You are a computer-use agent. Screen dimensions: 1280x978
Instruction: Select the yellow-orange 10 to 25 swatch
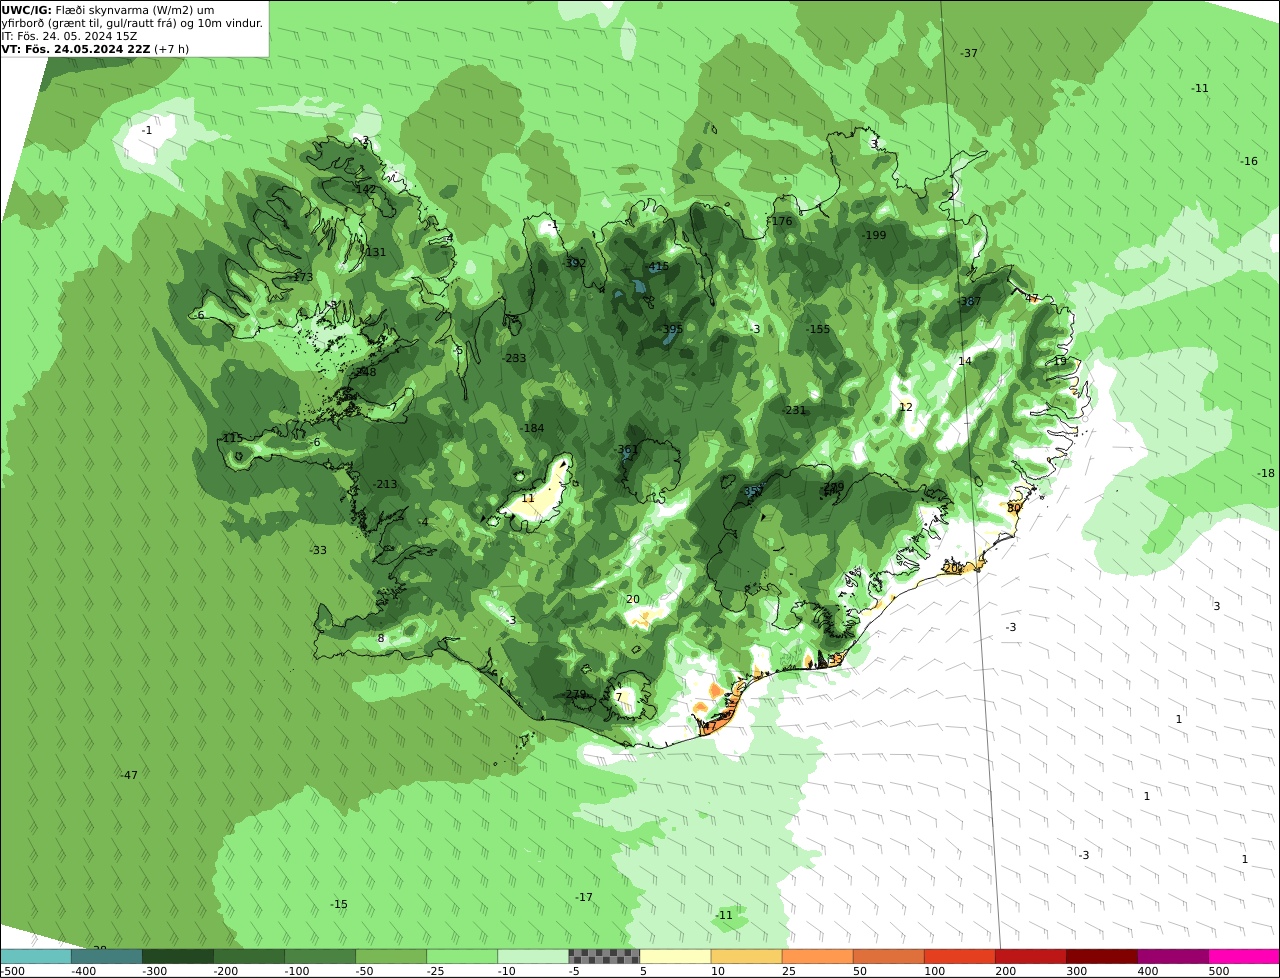[x=746, y=956]
